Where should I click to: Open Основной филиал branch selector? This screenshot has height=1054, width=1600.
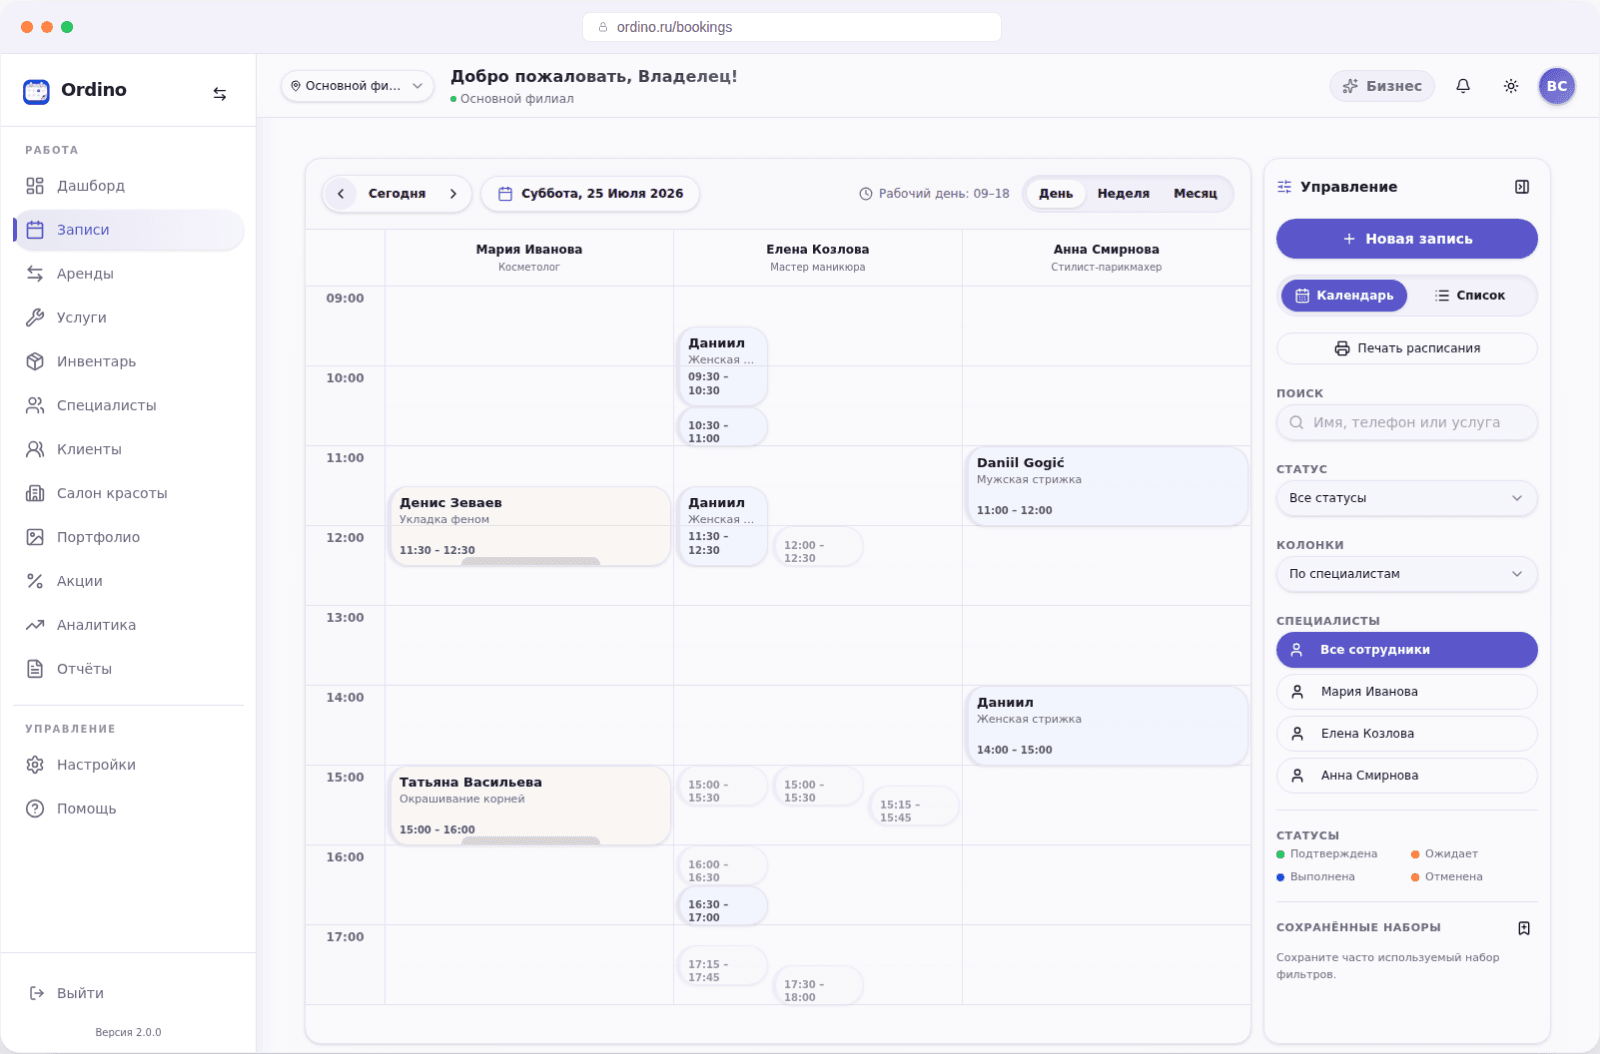click(357, 86)
